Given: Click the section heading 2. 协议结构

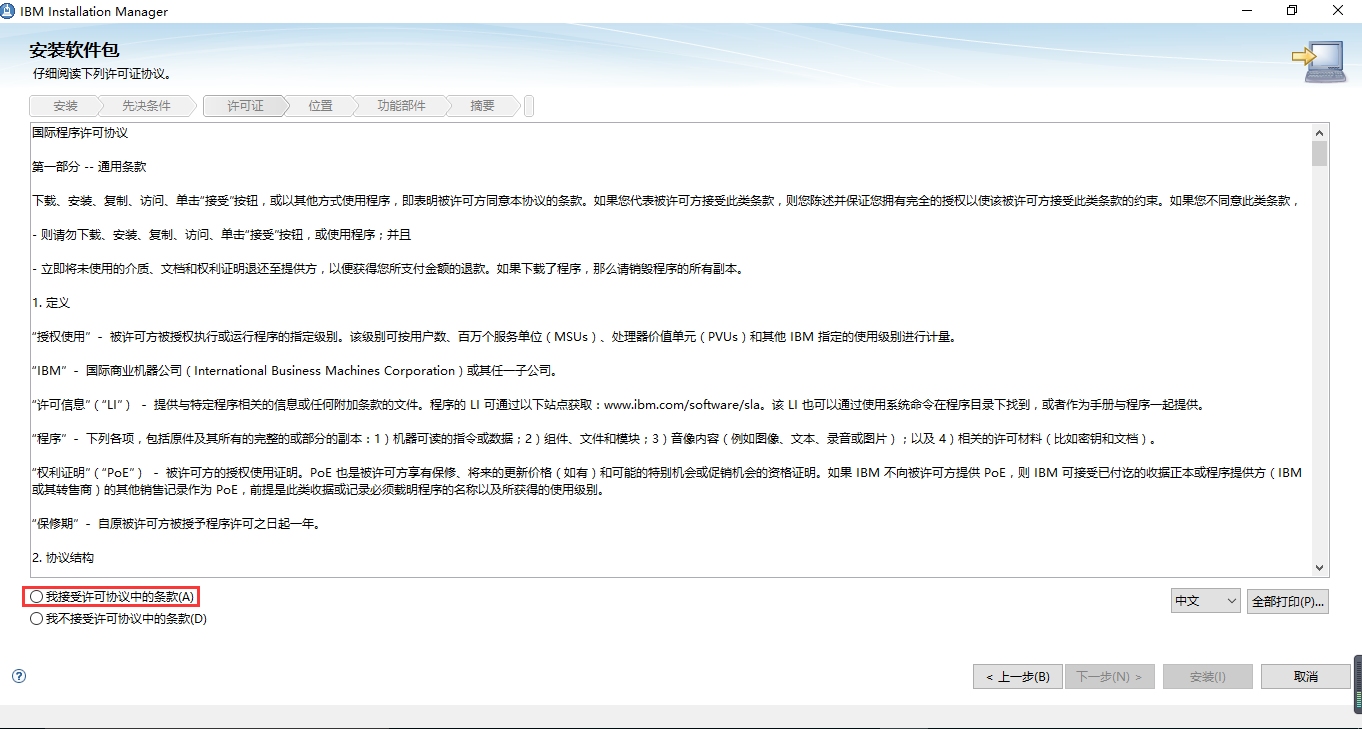Looking at the screenshot, I should [63, 557].
